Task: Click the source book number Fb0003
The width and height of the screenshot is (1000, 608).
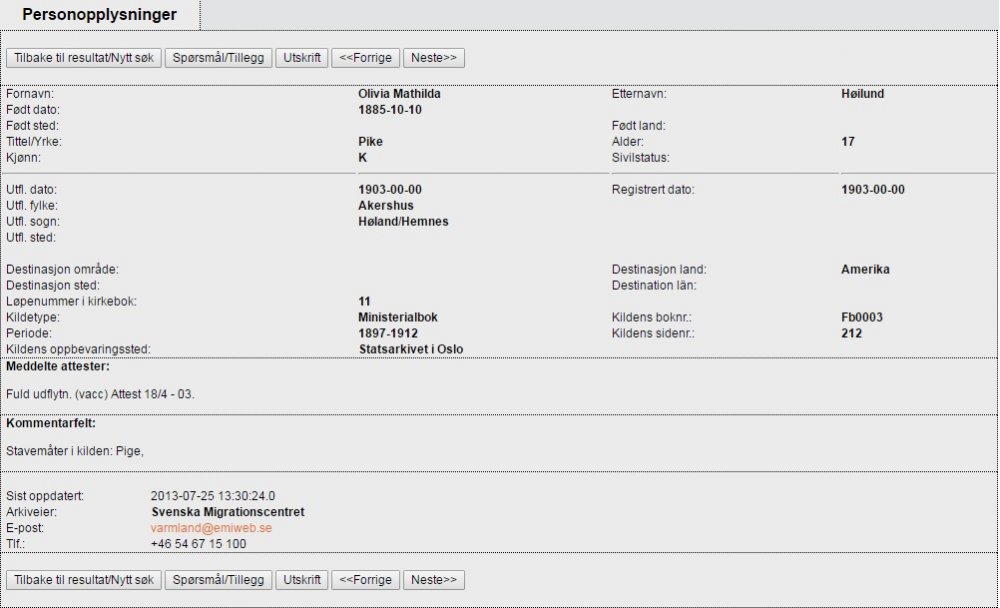Action: [x=862, y=318]
